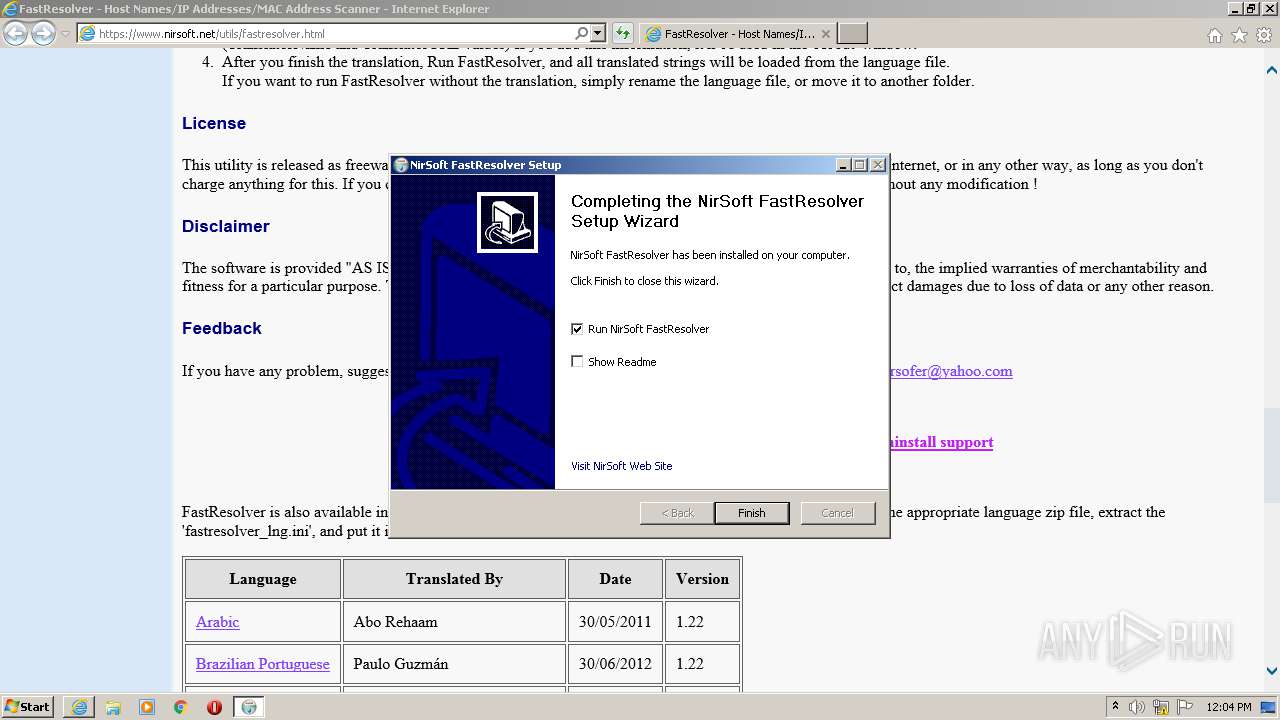Close the NirSoft FastResolver Setup dialog
1280x720 pixels.
pos(878,165)
